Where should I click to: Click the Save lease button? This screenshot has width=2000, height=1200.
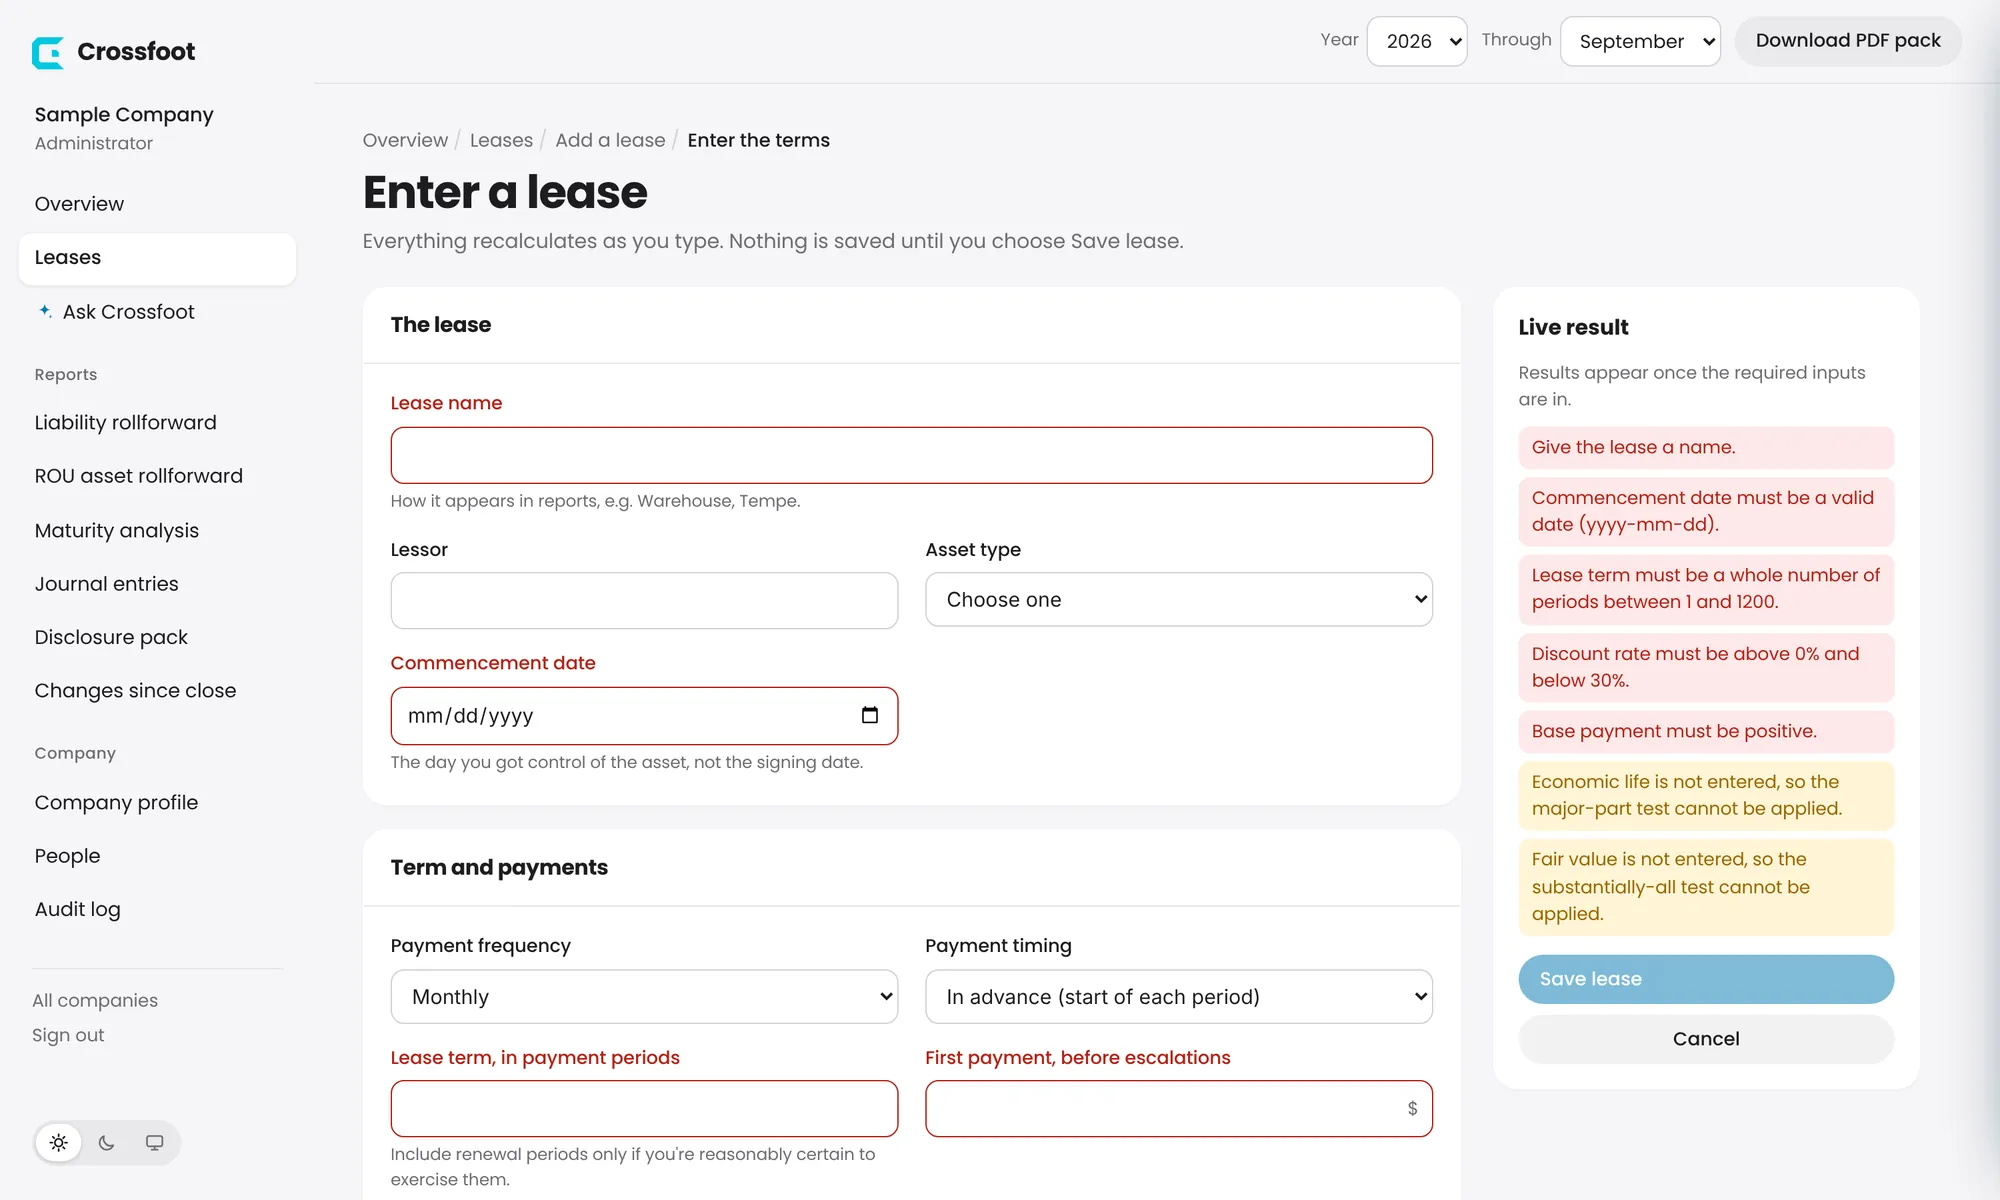point(1705,979)
